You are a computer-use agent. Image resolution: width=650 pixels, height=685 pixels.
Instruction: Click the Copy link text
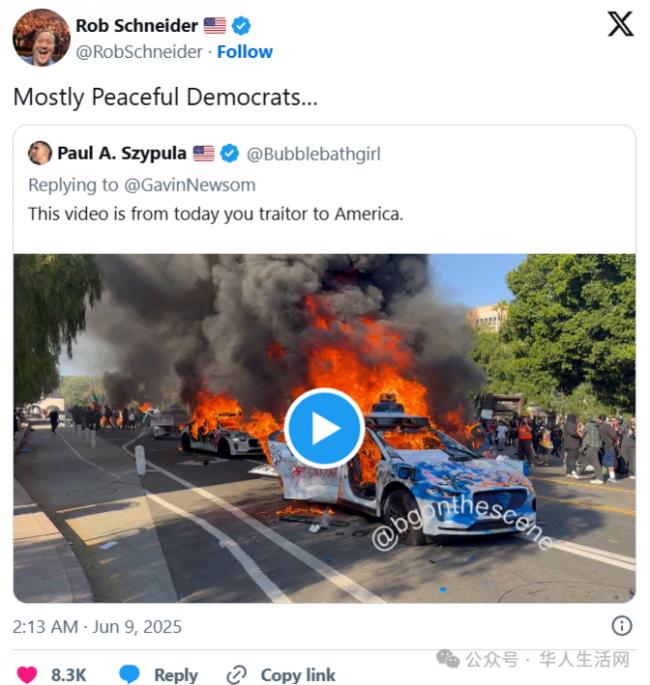point(298,675)
